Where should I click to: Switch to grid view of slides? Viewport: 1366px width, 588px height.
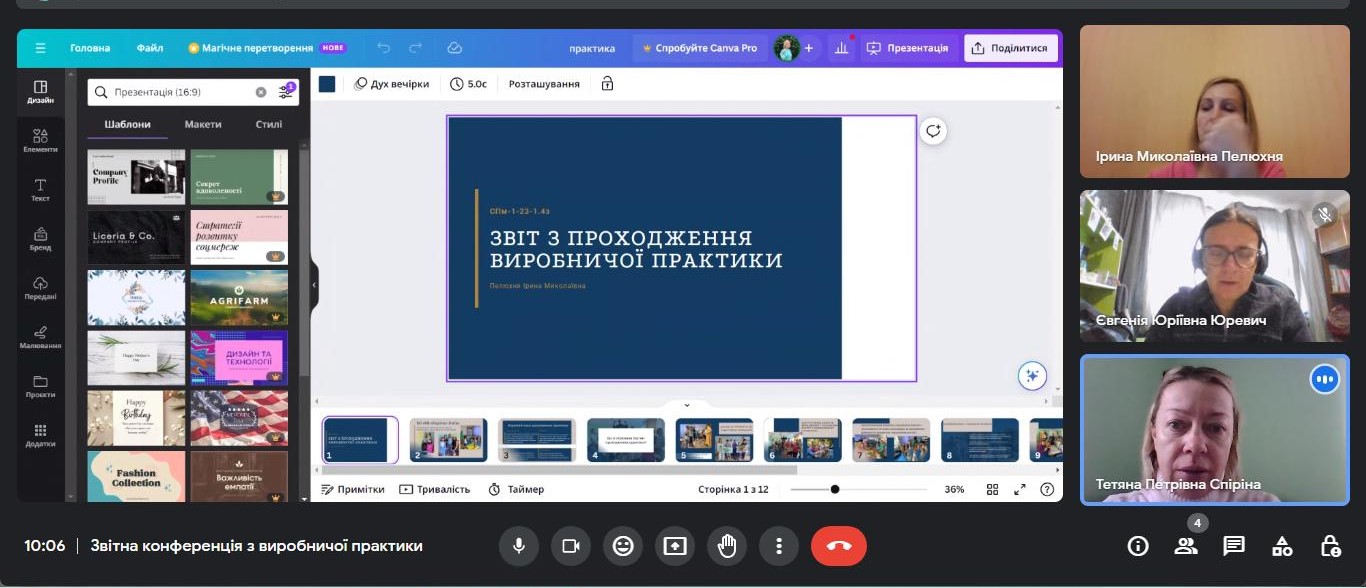tap(992, 490)
